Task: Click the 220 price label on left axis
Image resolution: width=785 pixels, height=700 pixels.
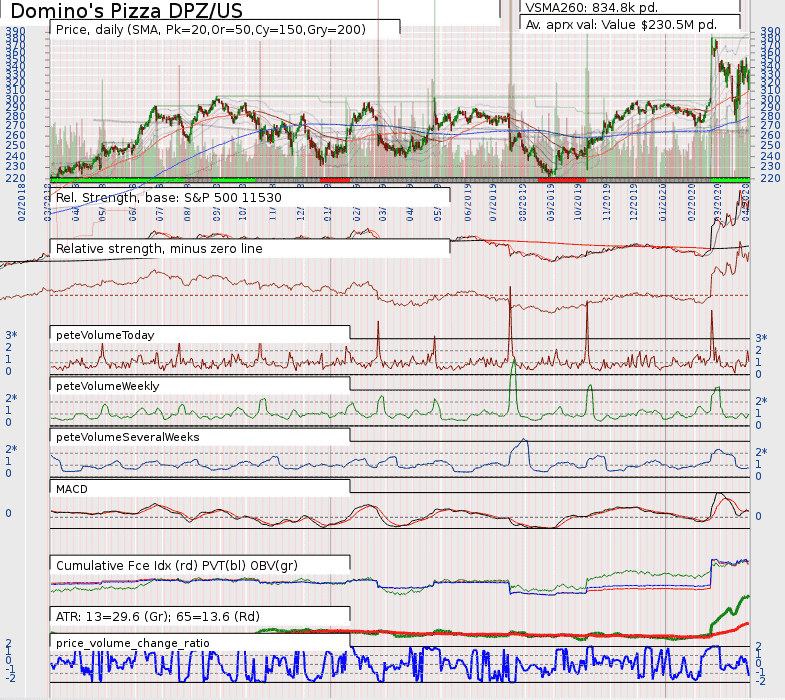Action: 15,178
